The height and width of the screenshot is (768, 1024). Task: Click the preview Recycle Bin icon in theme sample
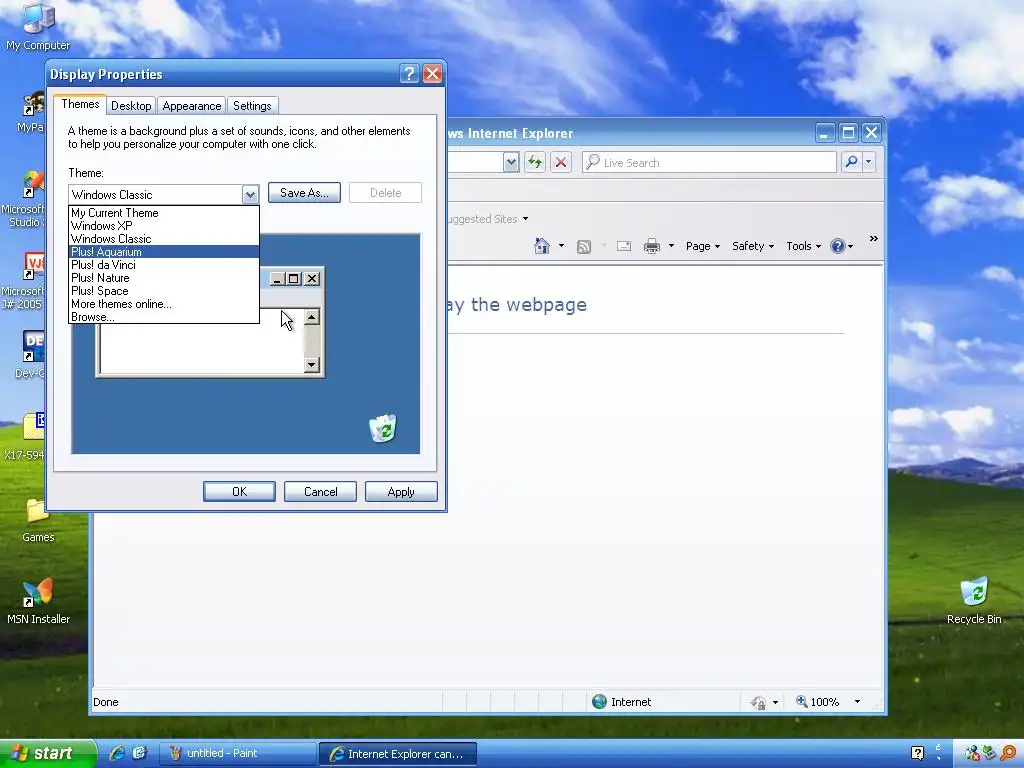coord(383,428)
